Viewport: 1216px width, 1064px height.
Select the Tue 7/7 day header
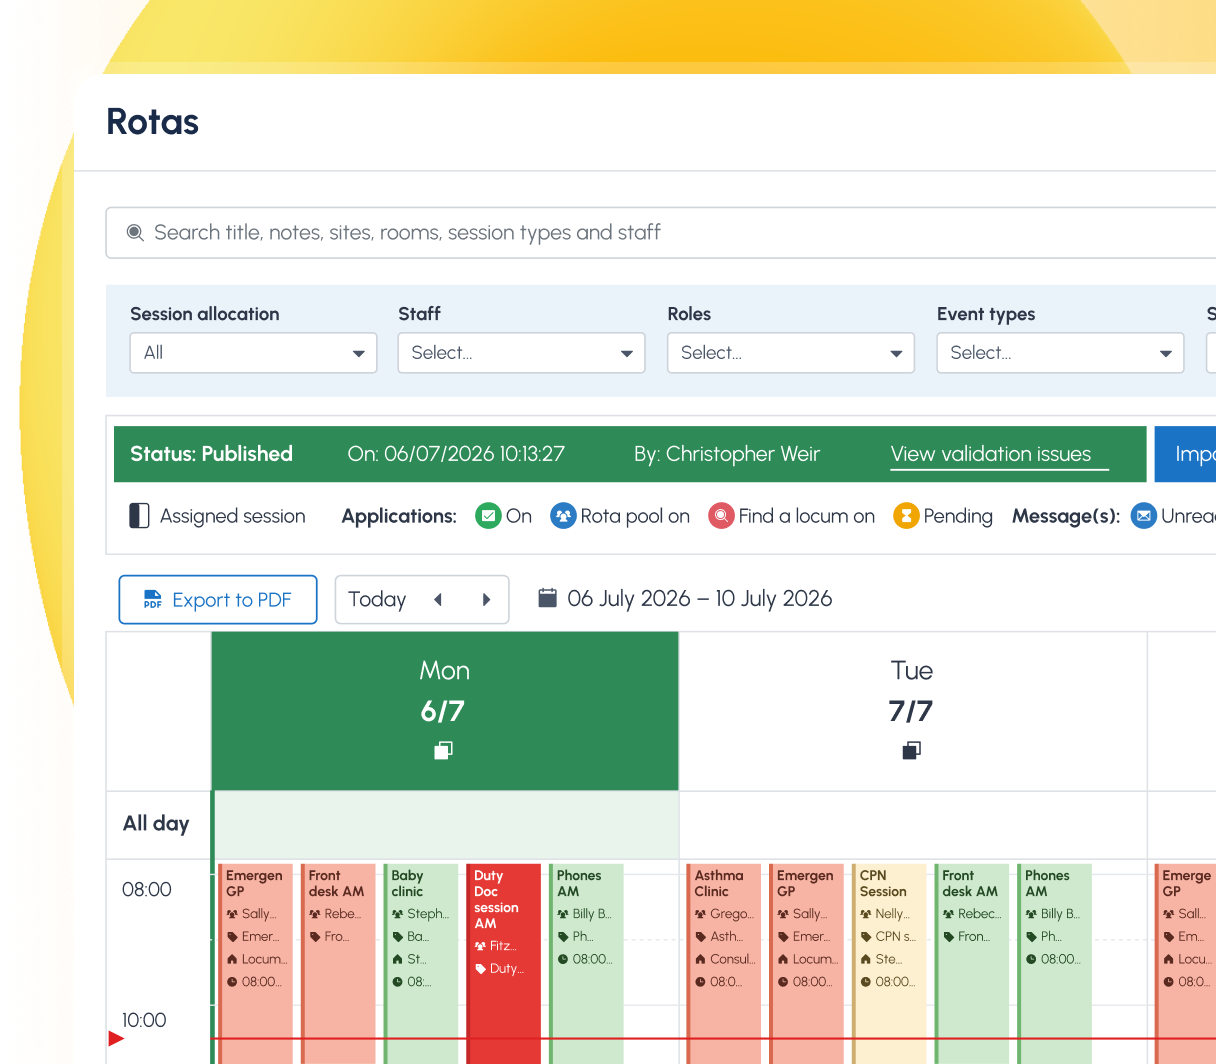point(912,711)
